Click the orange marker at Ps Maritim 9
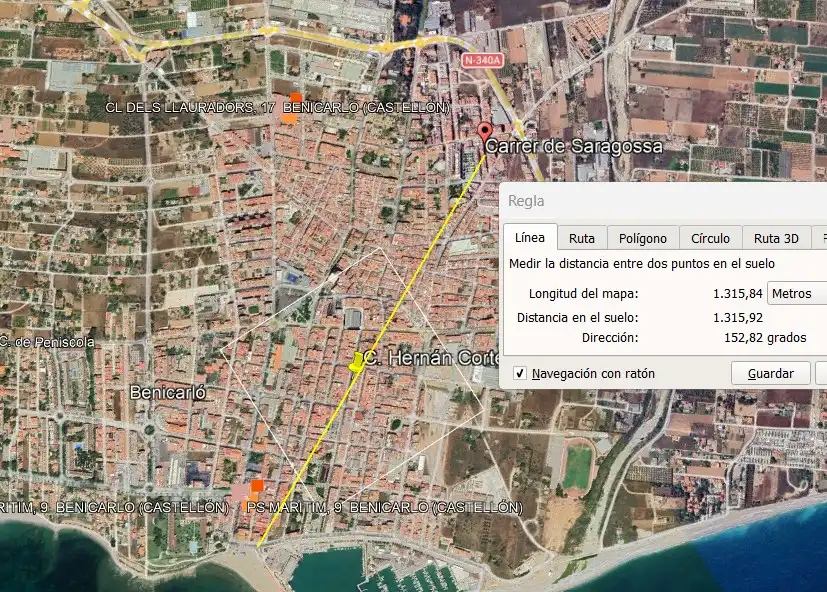The image size is (827, 592). (257, 486)
